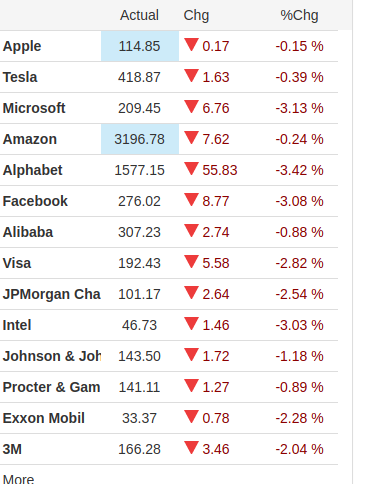Click the More link below the table

[18, 479]
